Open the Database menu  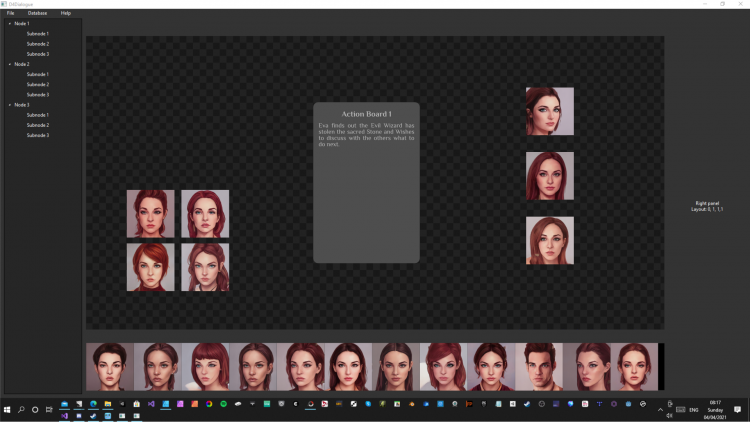tap(37, 13)
